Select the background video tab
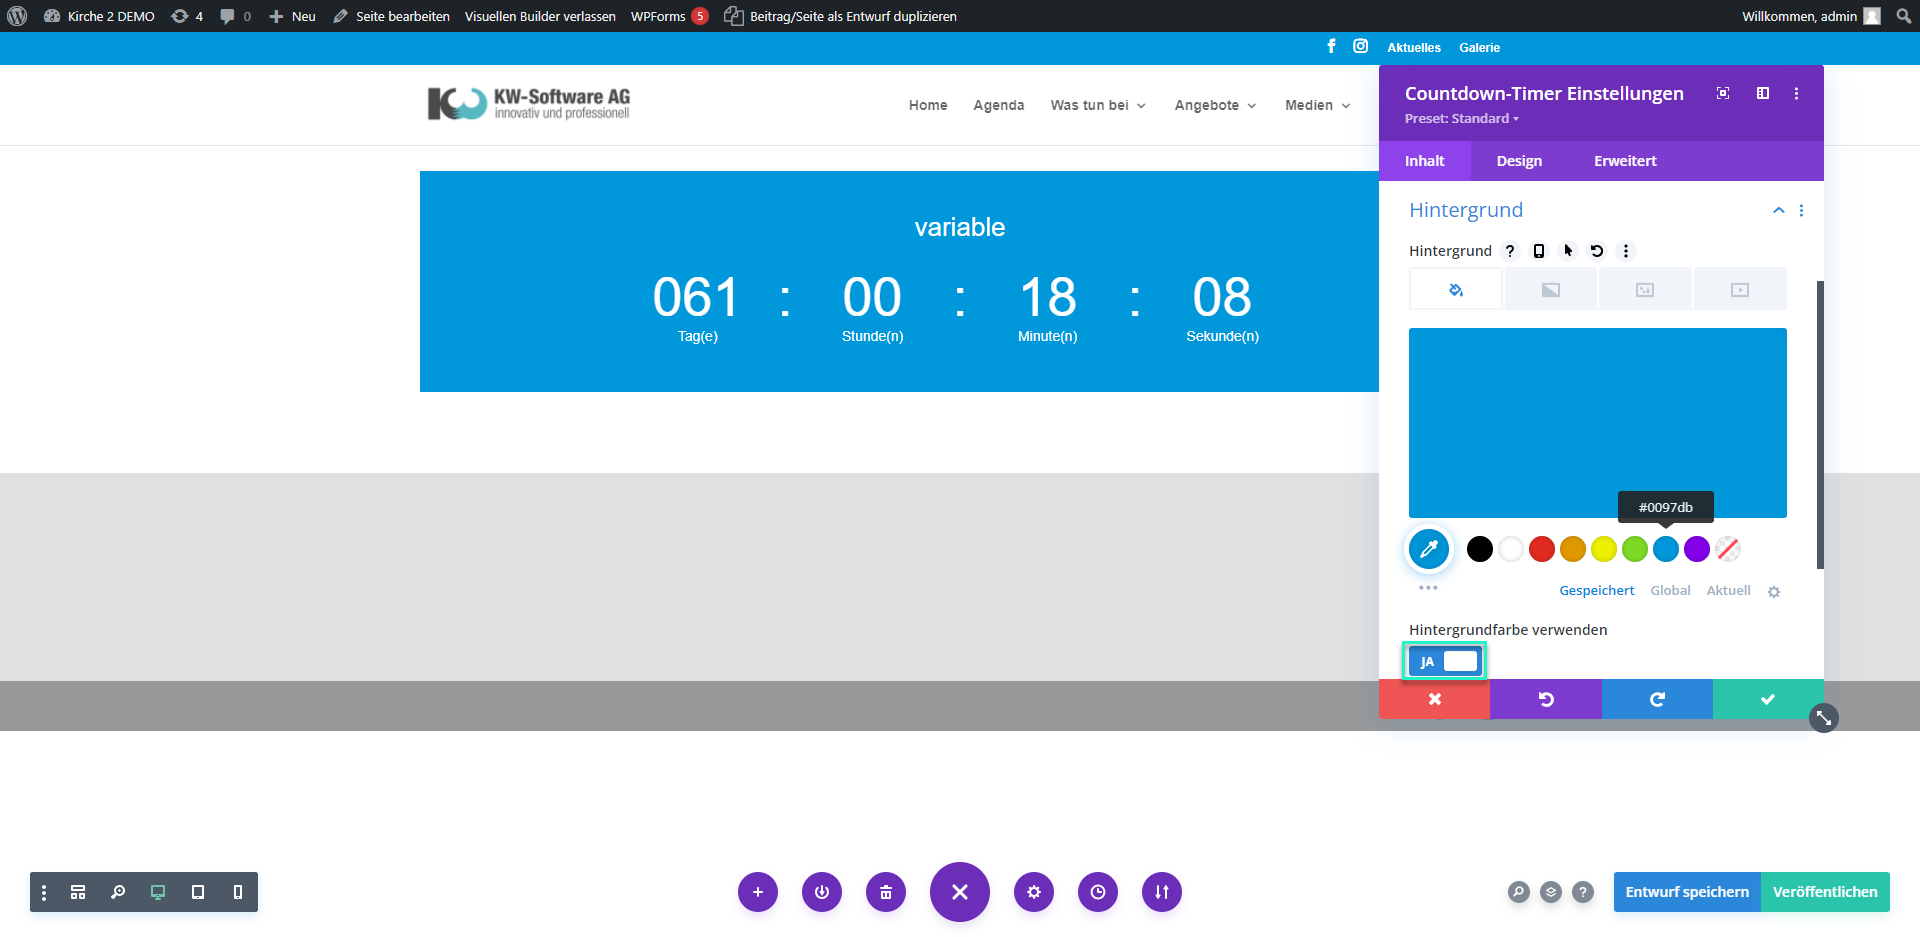The width and height of the screenshot is (1920, 937). 1740,290
